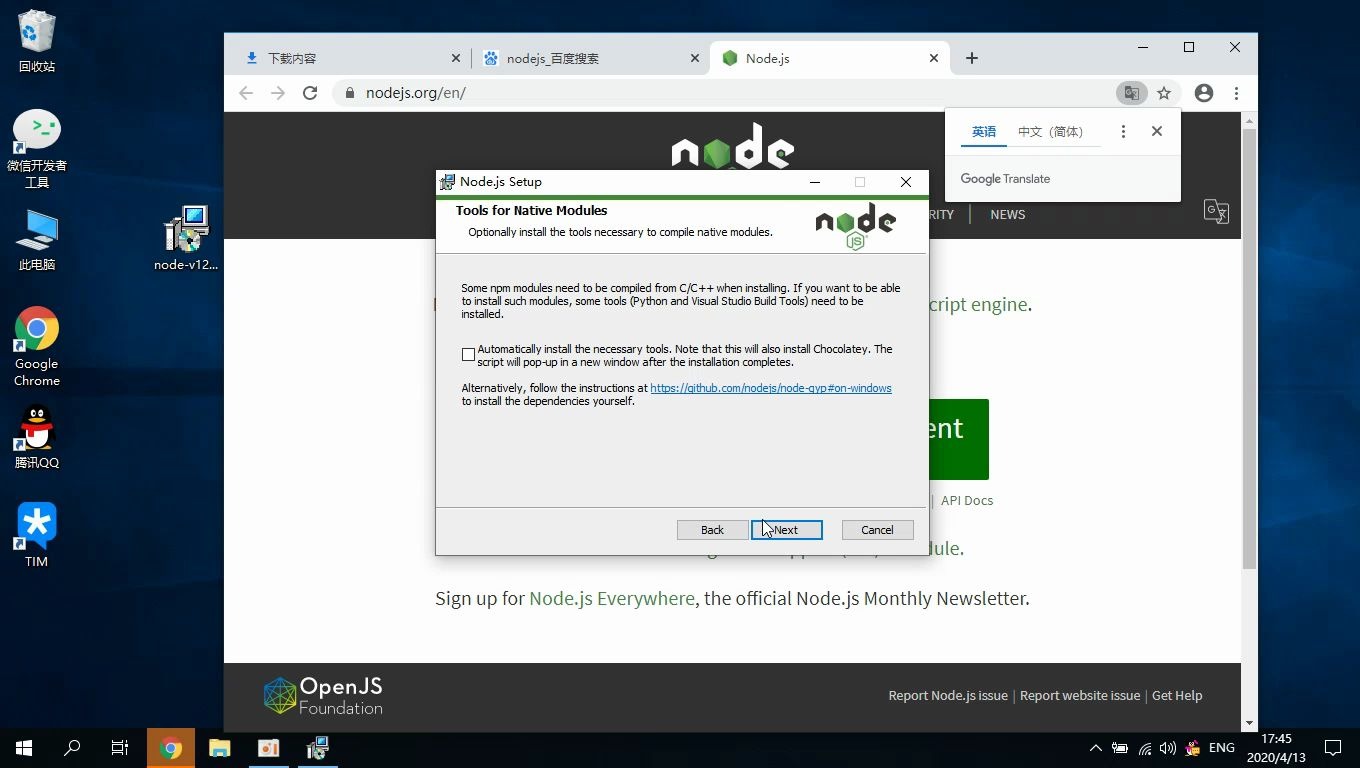Select WeChat developer tools desktop icon

click(37, 149)
